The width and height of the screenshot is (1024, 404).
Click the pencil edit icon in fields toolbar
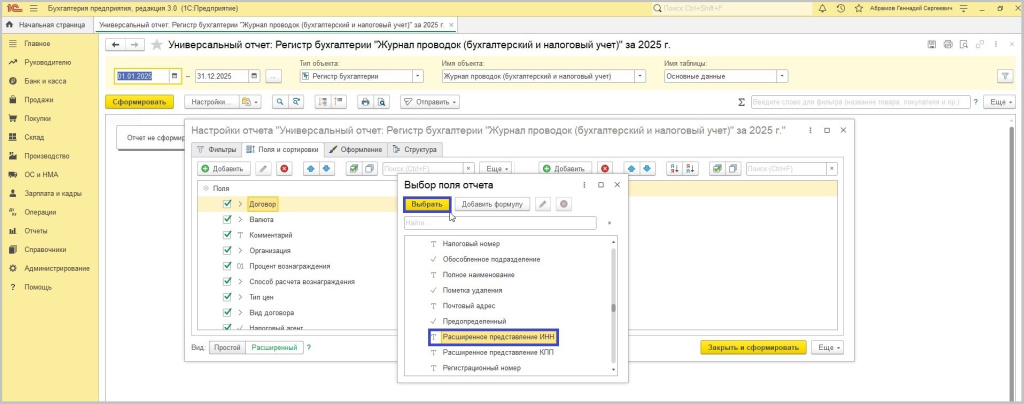(264, 169)
